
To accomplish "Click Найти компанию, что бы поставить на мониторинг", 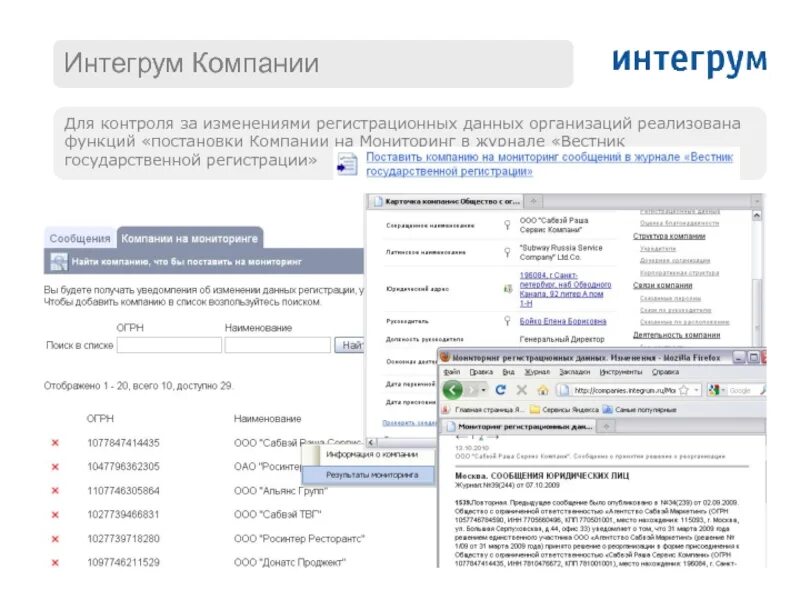I will point(186,262).
